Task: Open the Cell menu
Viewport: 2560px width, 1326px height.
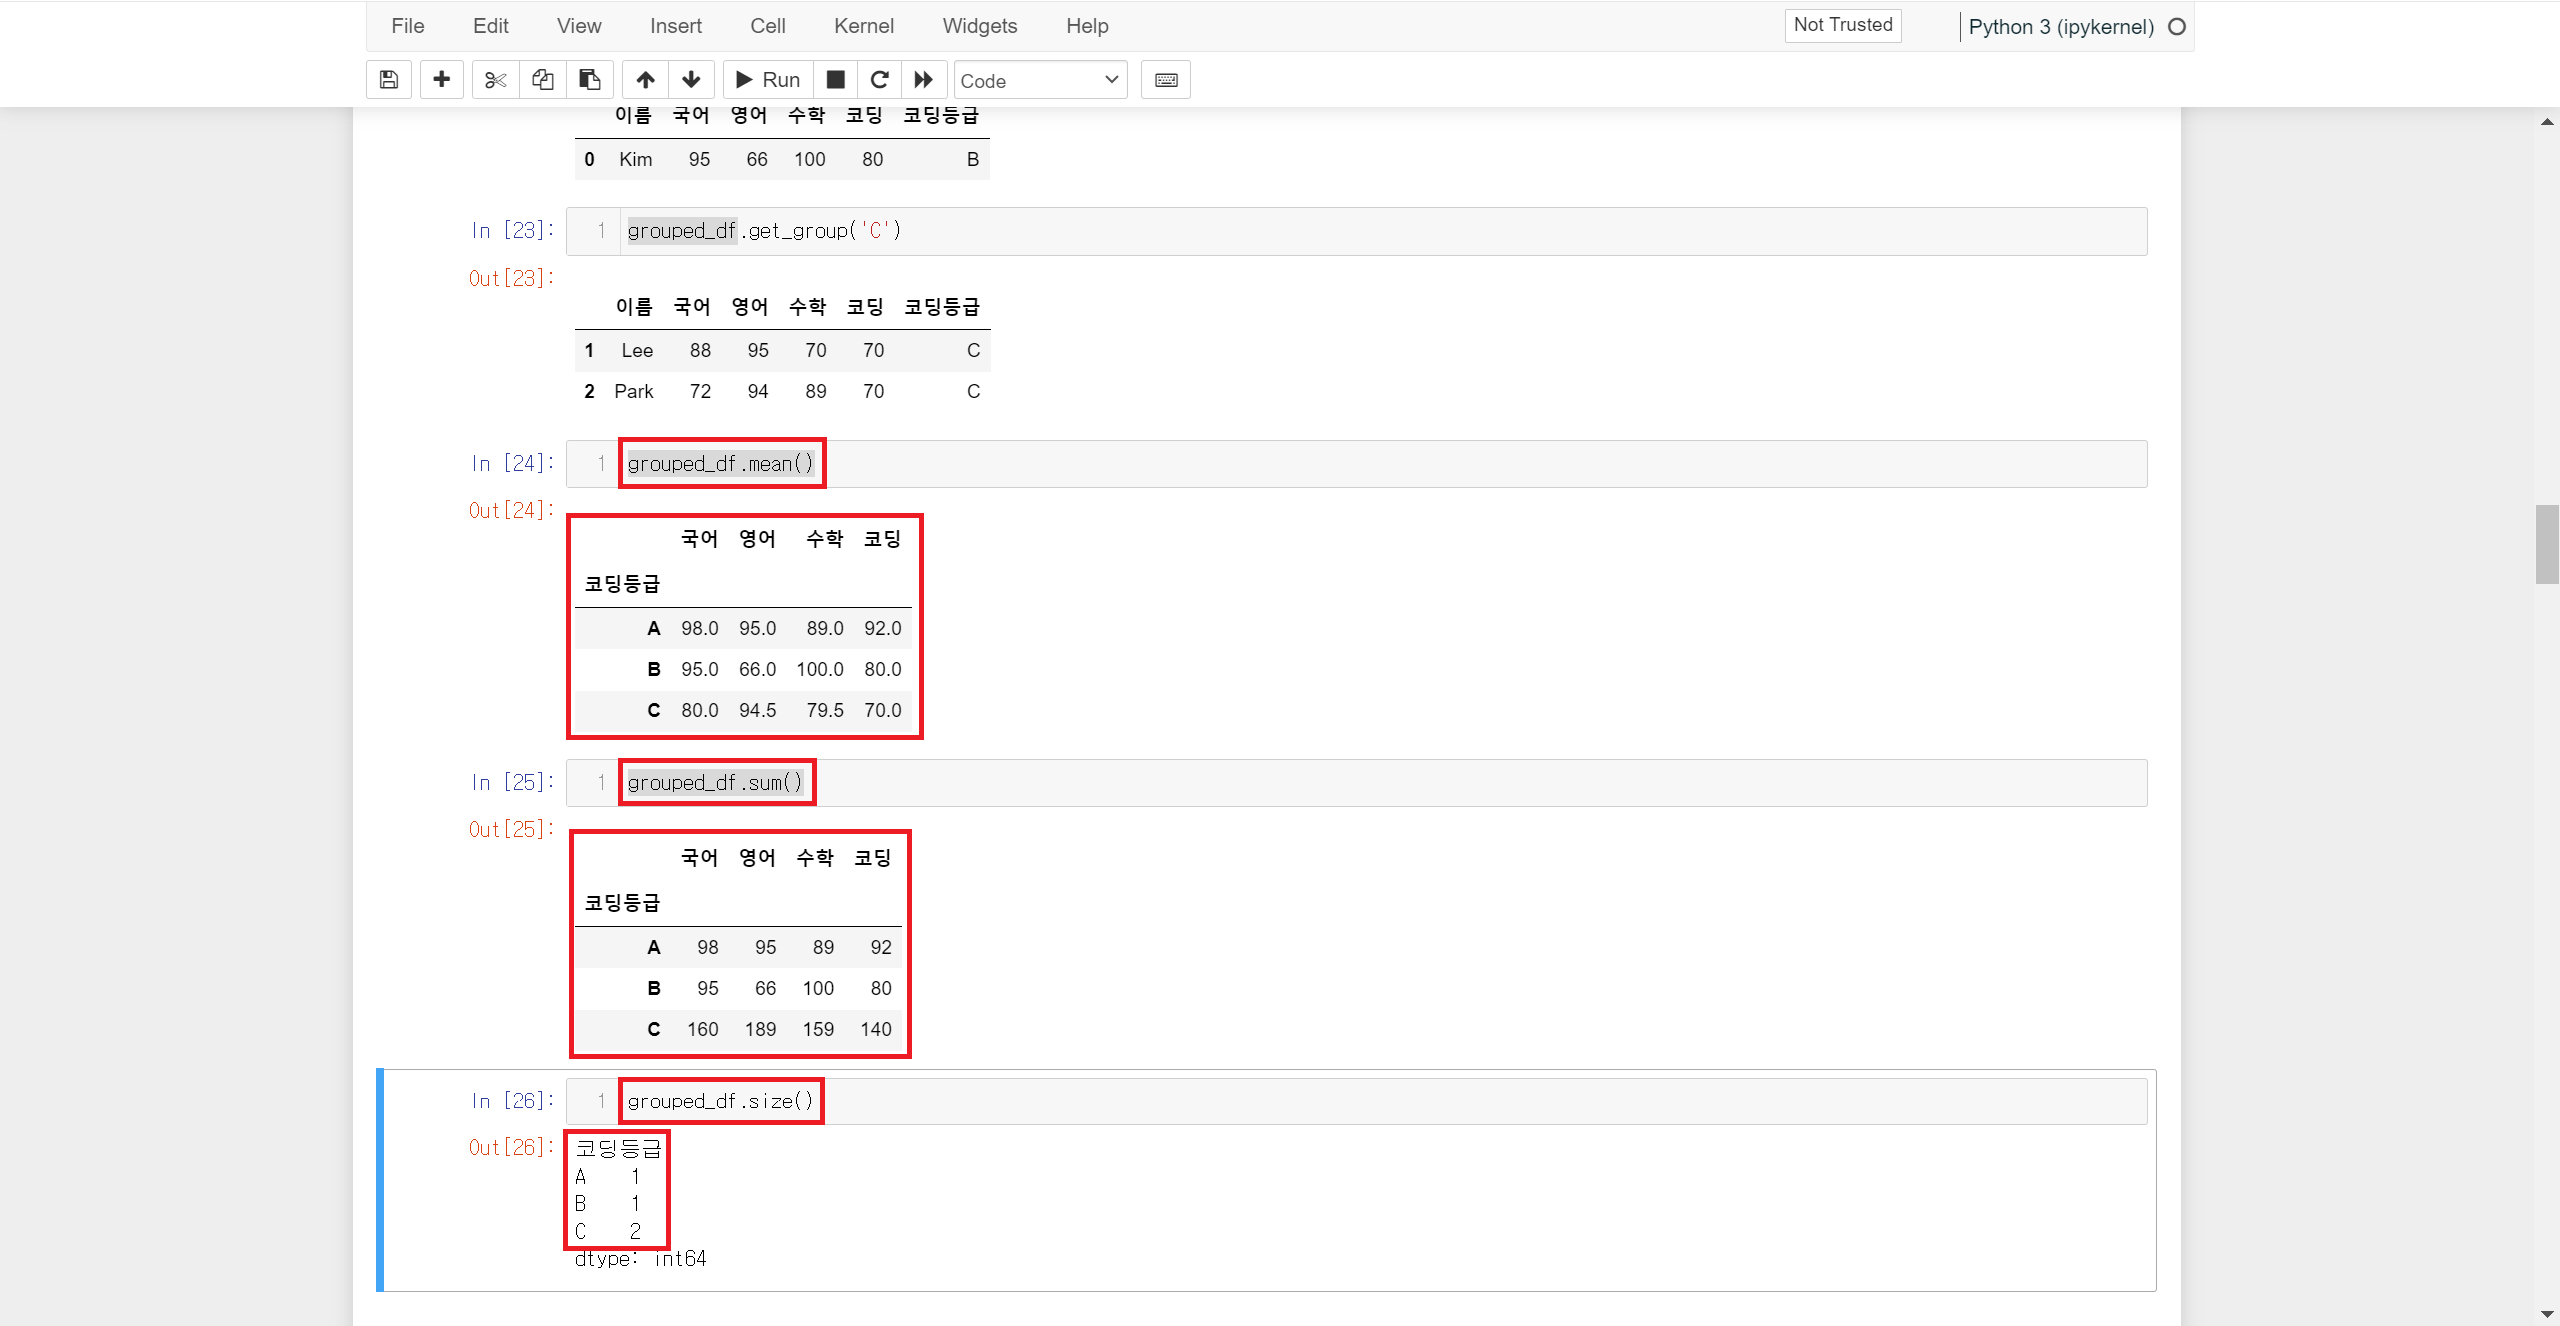Action: point(767,26)
